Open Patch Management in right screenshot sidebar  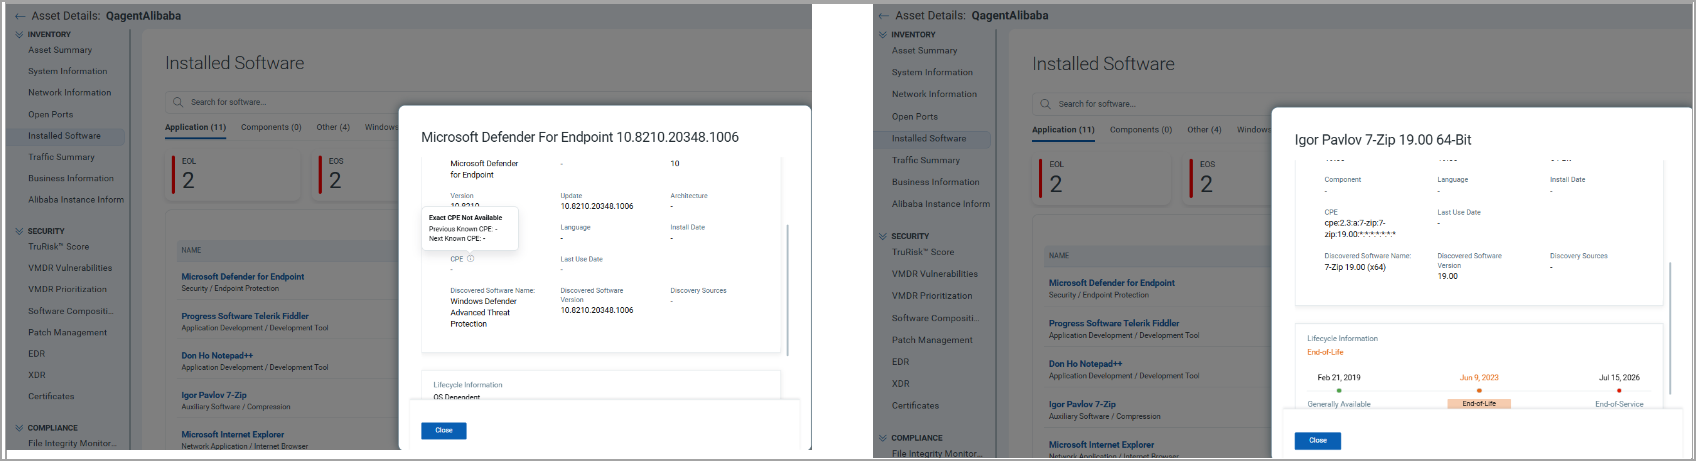tap(932, 340)
